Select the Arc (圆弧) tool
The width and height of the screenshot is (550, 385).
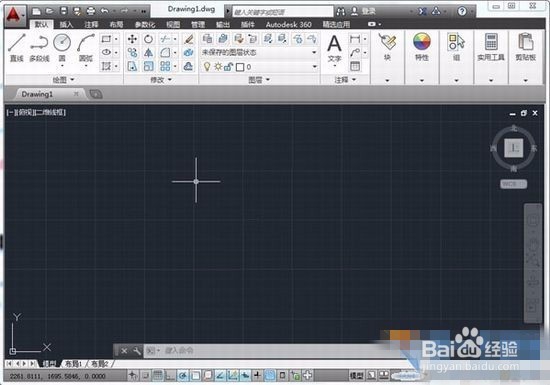(86, 47)
